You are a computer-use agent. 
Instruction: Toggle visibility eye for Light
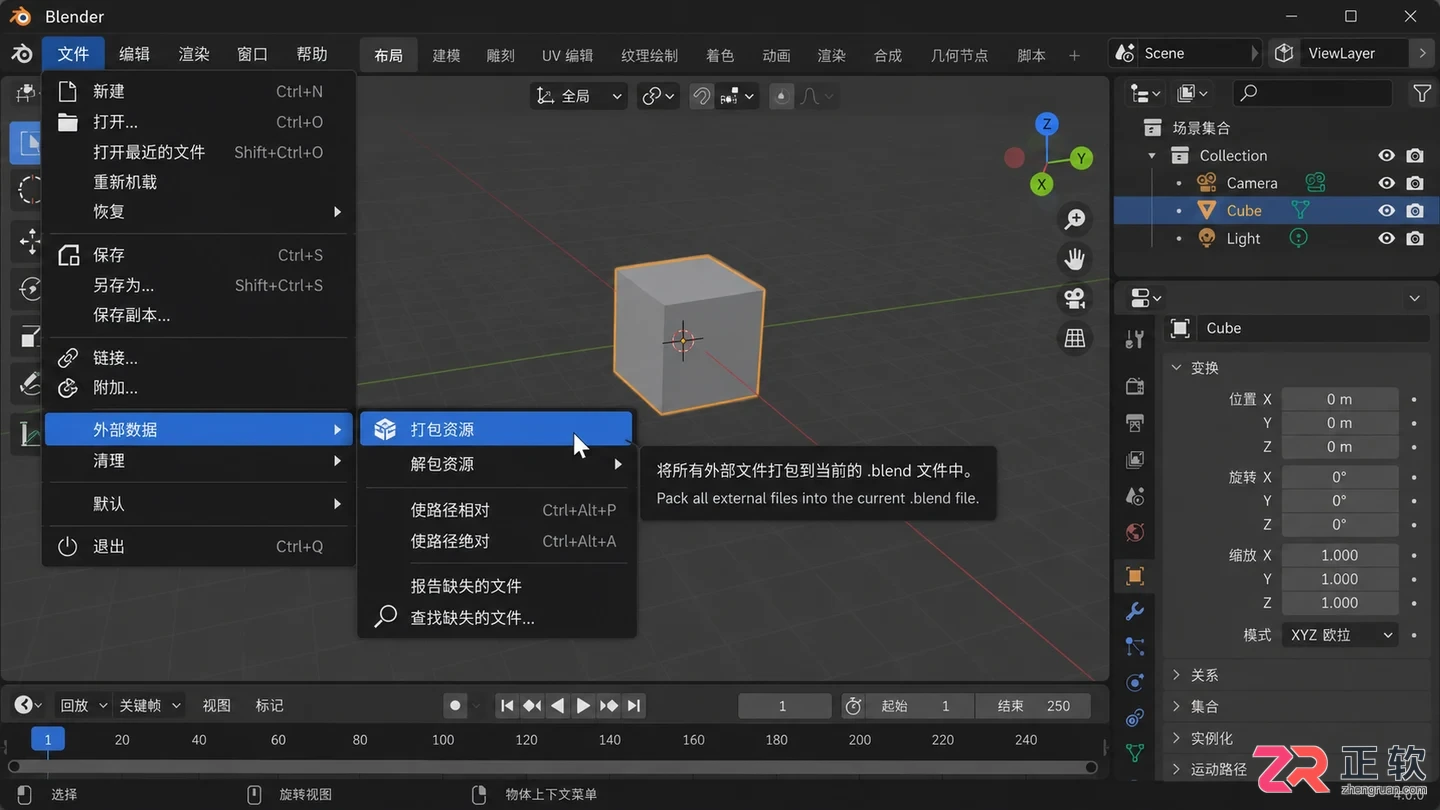pyautogui.click(x=1386, y=238)
